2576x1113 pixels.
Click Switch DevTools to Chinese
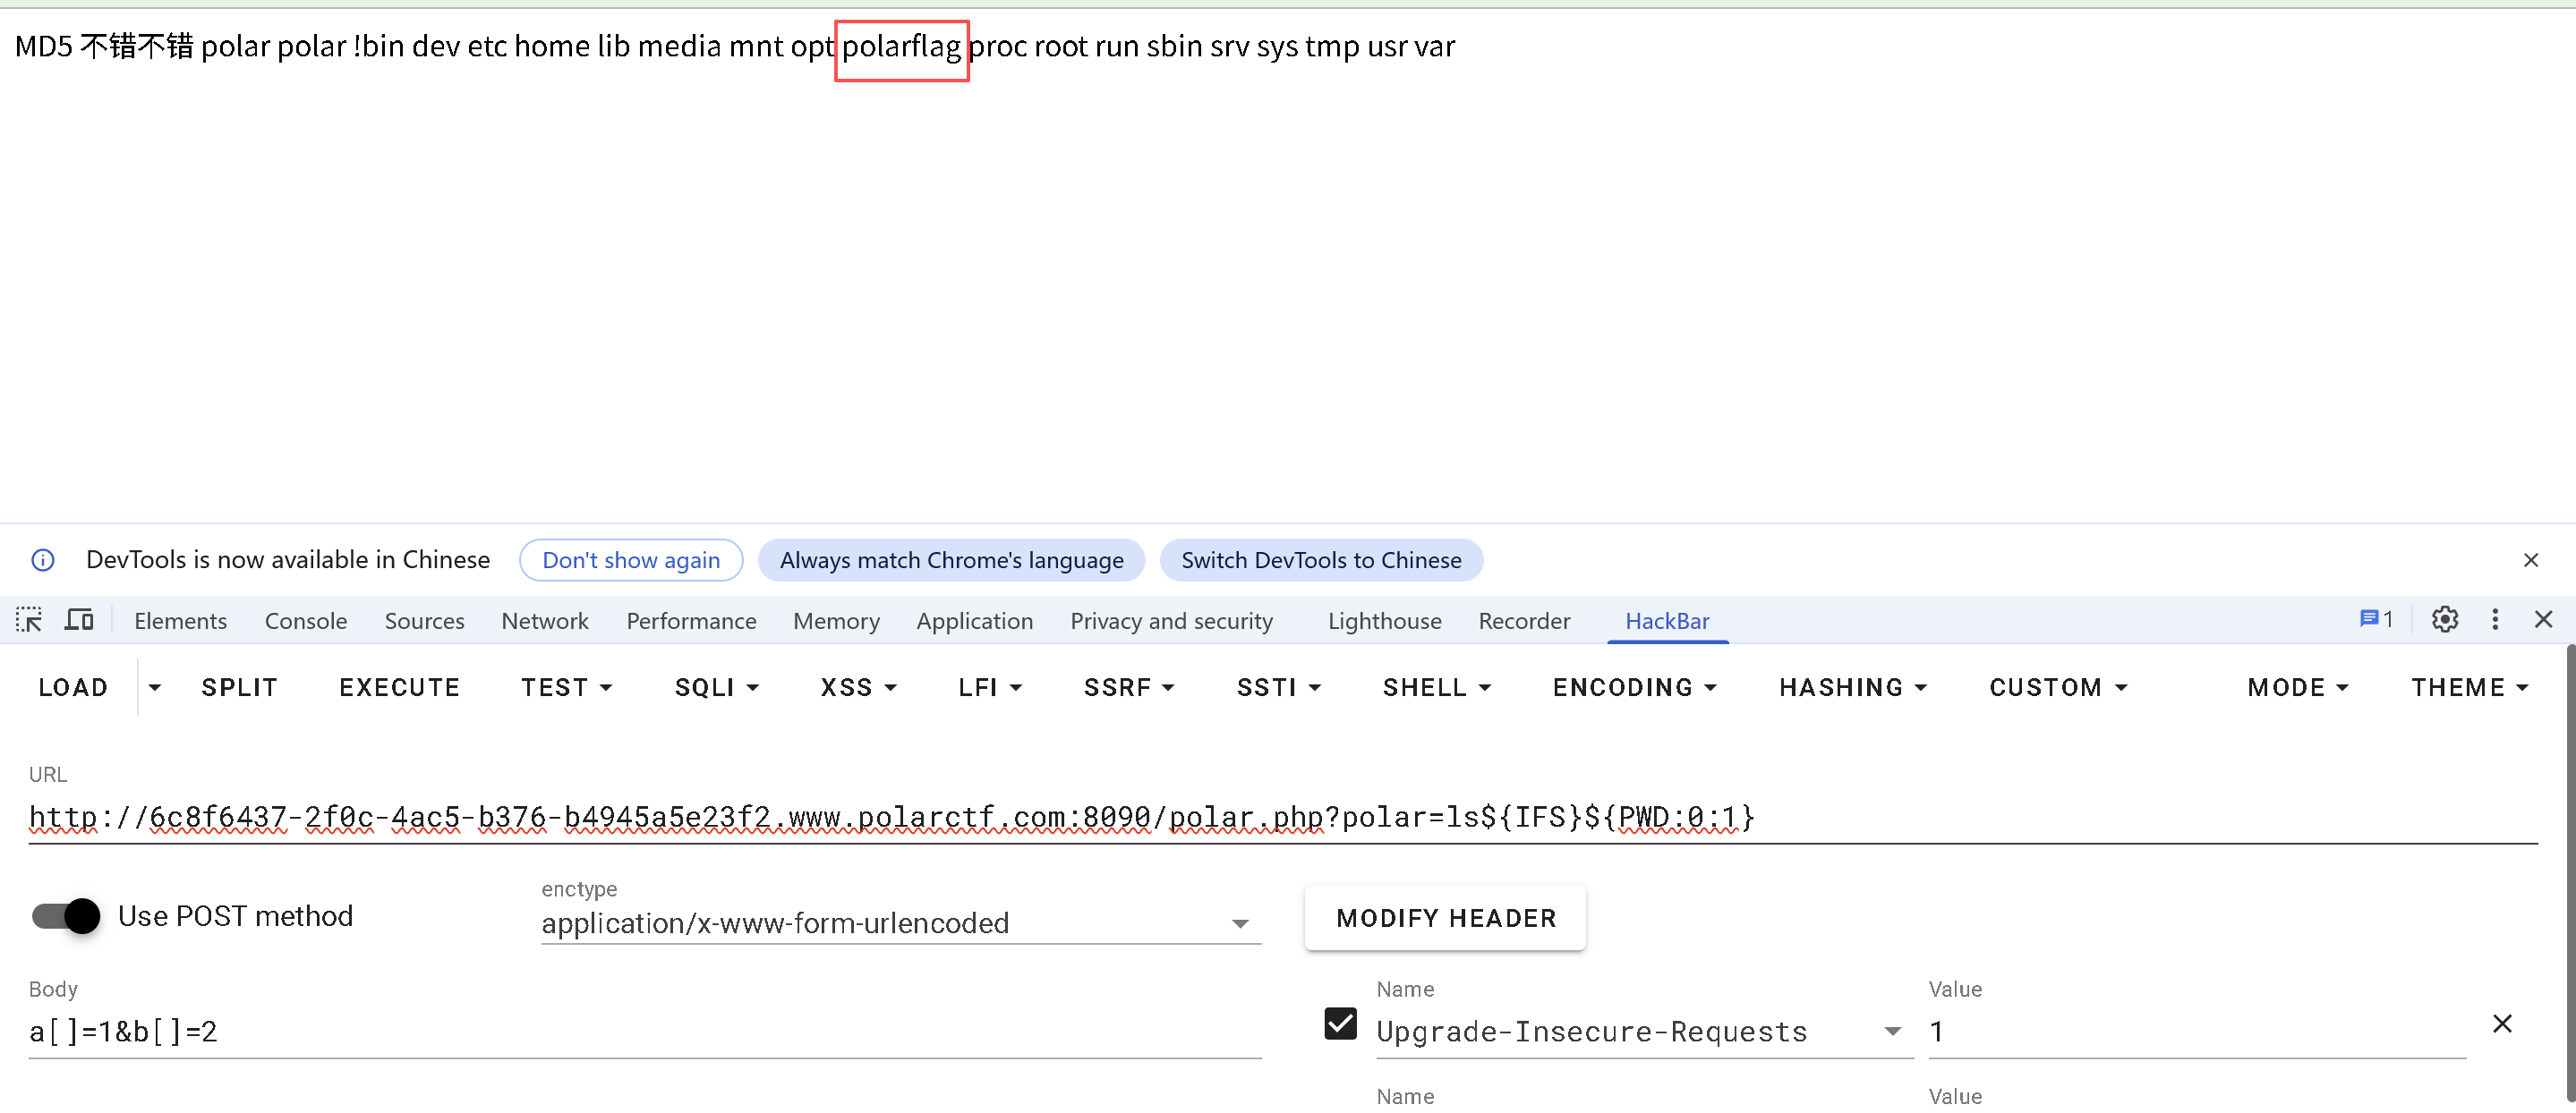click(x=1320, y=560)
